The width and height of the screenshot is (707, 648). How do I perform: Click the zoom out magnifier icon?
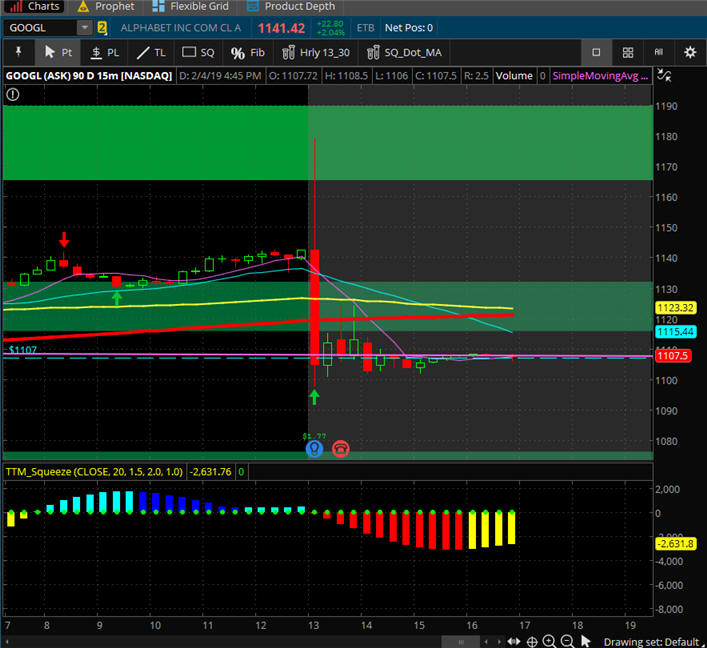point(567,641)
